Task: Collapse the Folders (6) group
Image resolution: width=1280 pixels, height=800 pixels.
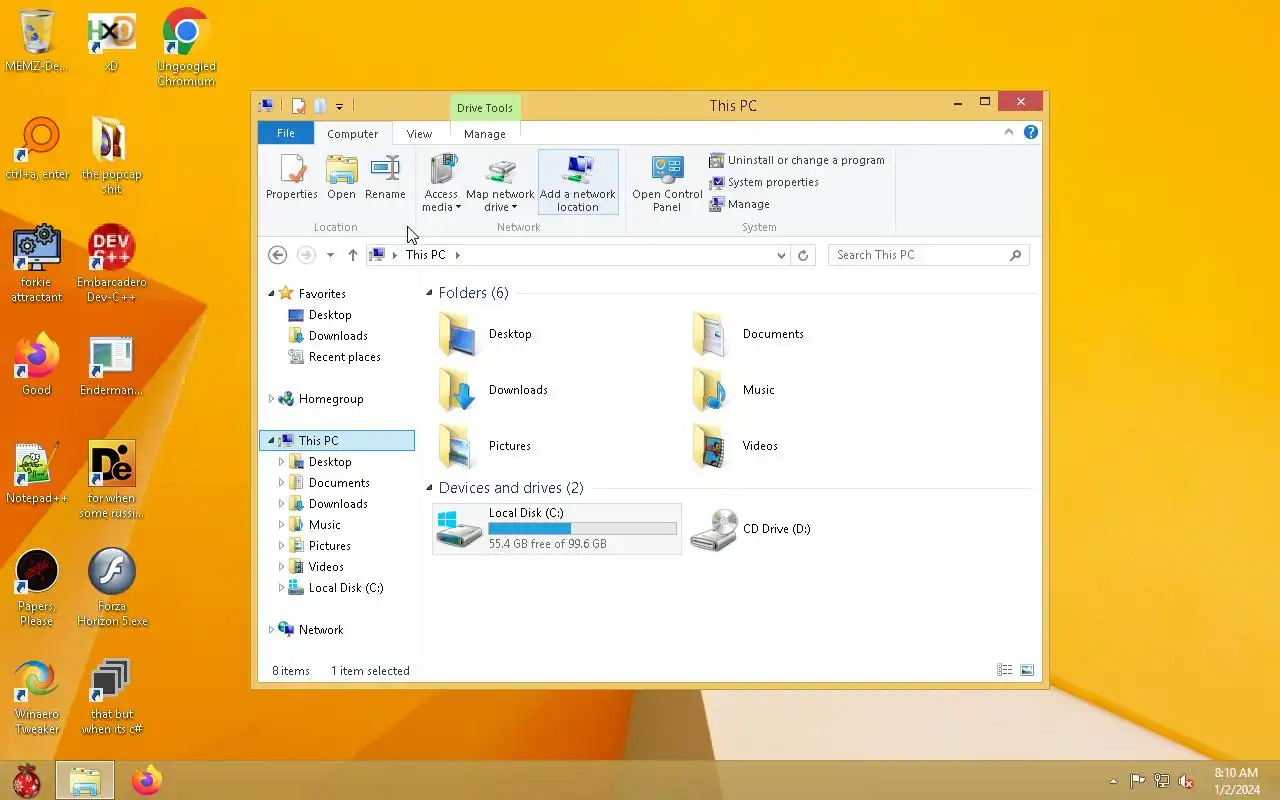Action: pos(430,293)
